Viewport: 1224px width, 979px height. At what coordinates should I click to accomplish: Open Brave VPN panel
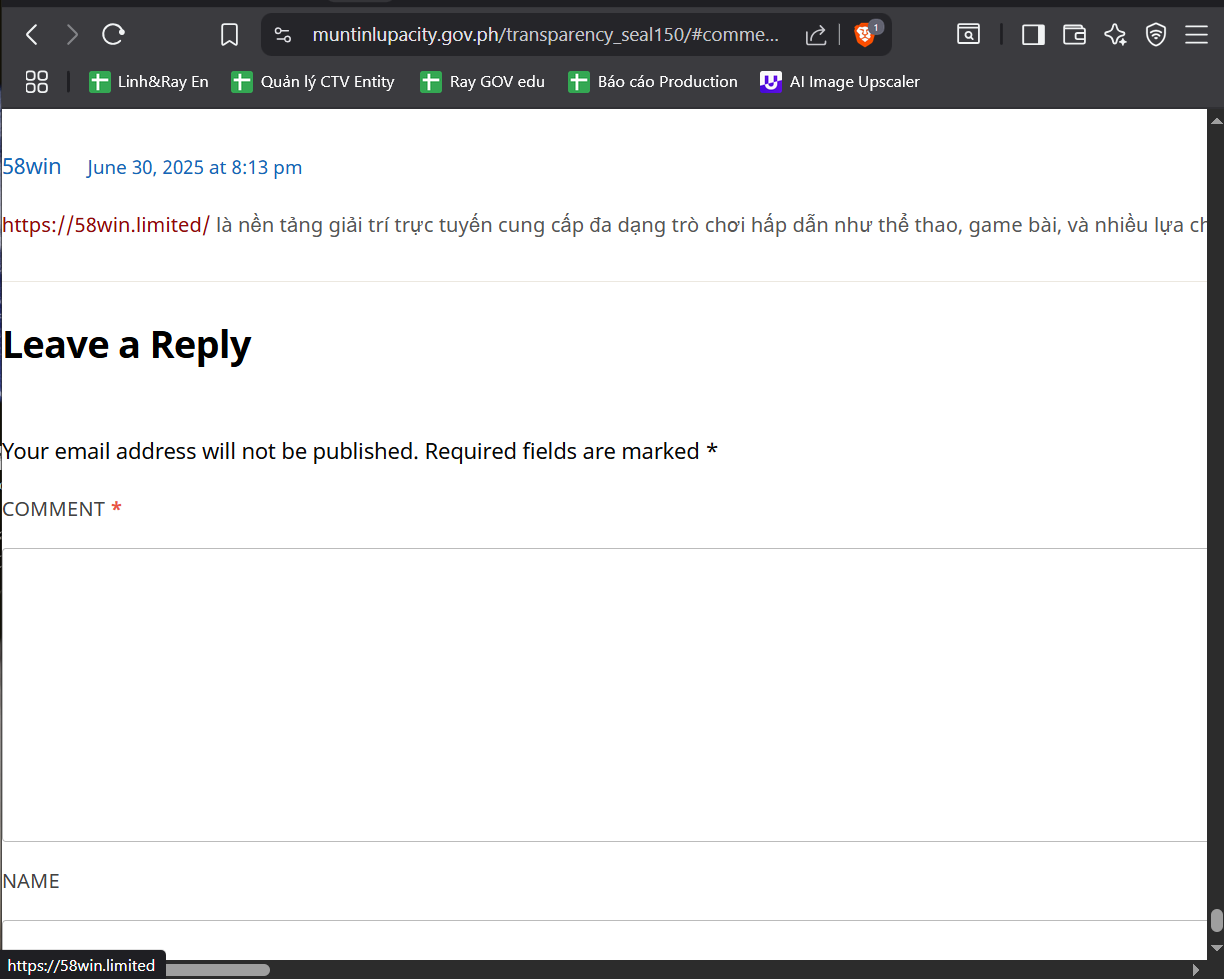click(1156, 35)
